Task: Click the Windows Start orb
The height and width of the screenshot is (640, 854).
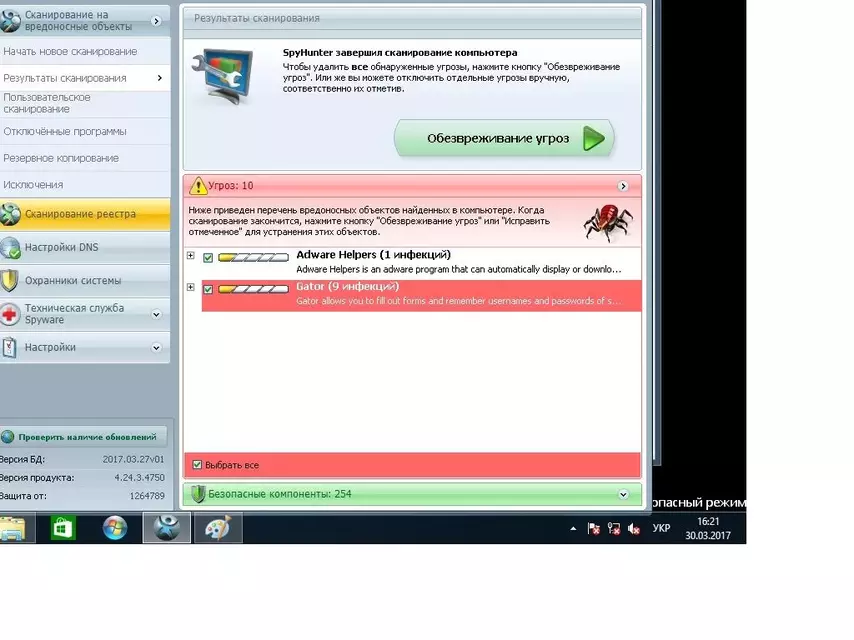Action: 115,528
